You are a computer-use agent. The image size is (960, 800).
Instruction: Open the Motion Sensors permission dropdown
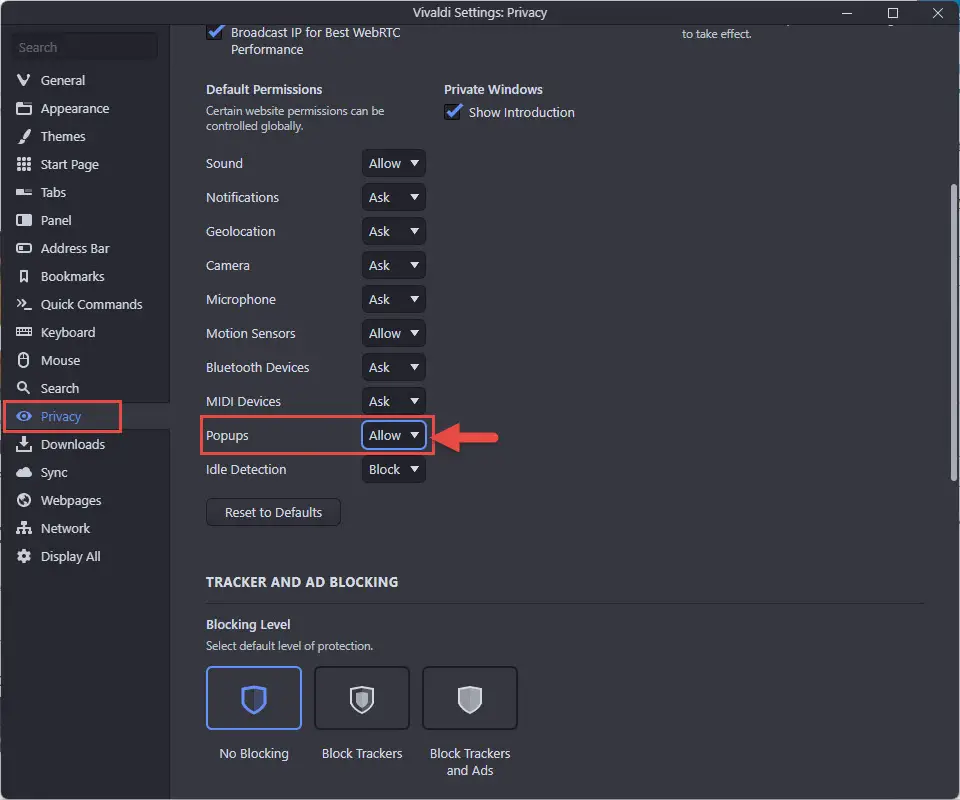pos(394,333)
